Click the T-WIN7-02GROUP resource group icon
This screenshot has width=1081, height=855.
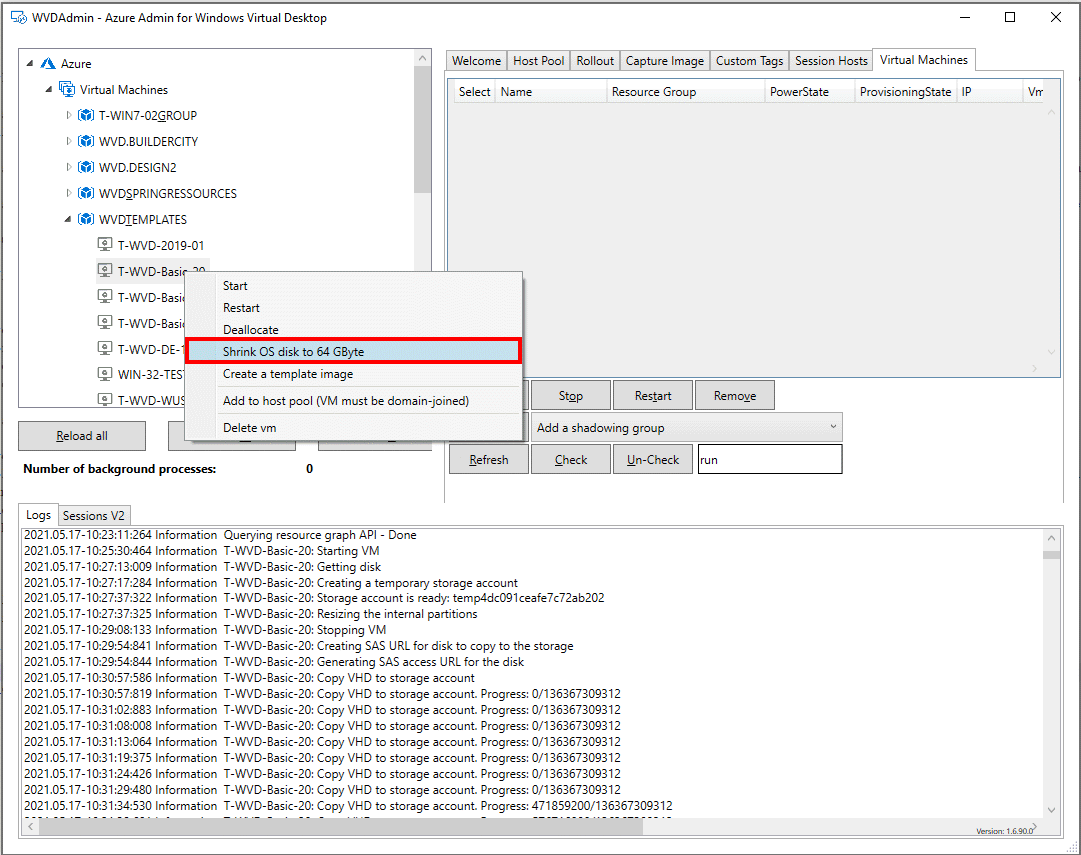(x=86, y=115)
